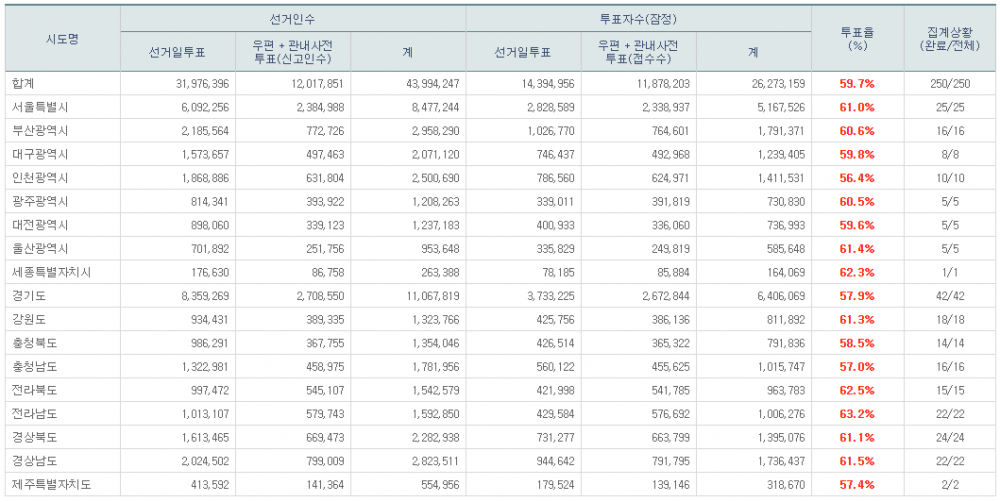Screen dimensions: 1000x502
Task: Select the 부산광역시 row label
Action: pos(36,131)
